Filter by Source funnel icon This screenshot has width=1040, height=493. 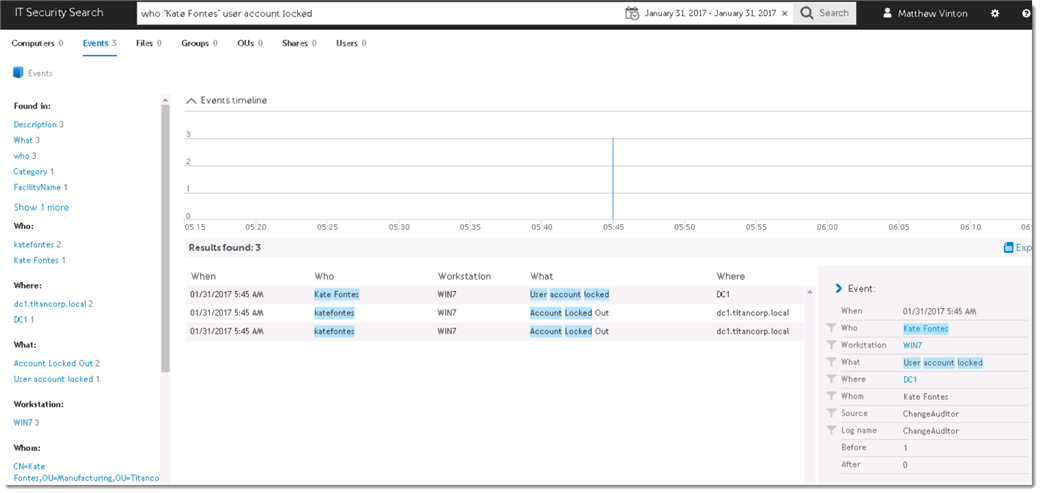[831, 413]
